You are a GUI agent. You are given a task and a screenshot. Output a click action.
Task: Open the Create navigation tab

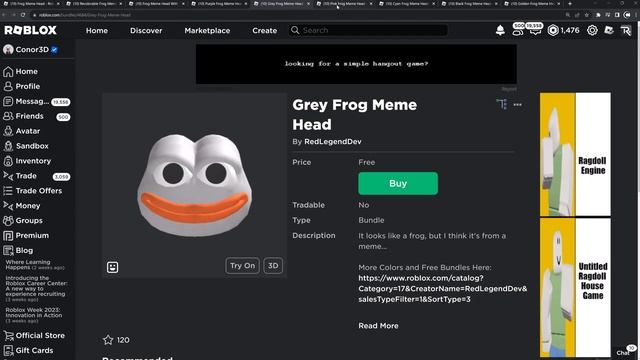[x=264, y=31]
